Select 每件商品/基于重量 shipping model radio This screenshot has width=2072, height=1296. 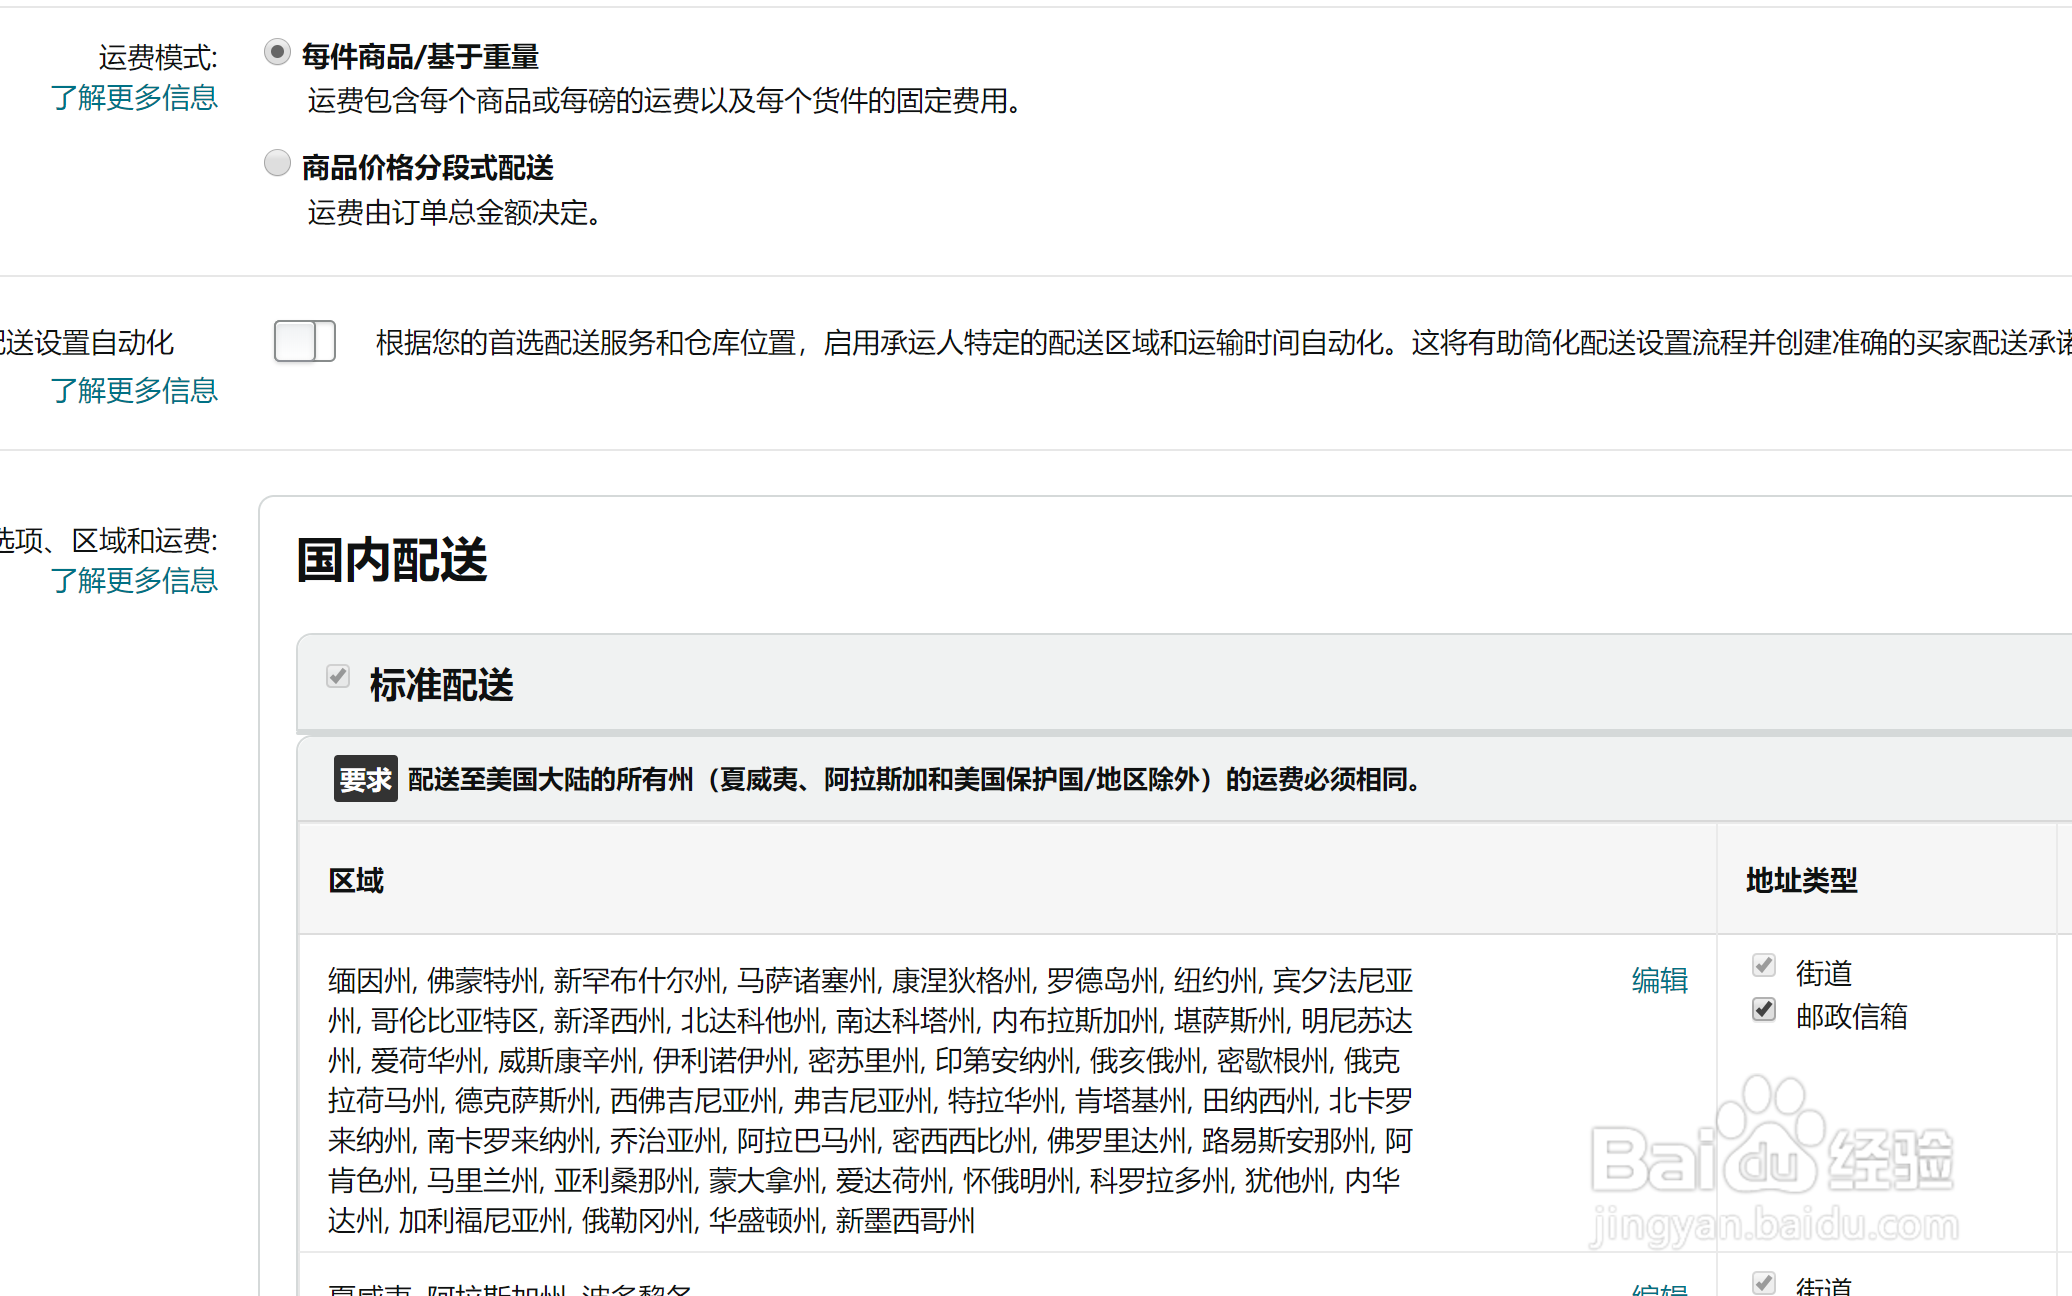click(x=277, y=52)
